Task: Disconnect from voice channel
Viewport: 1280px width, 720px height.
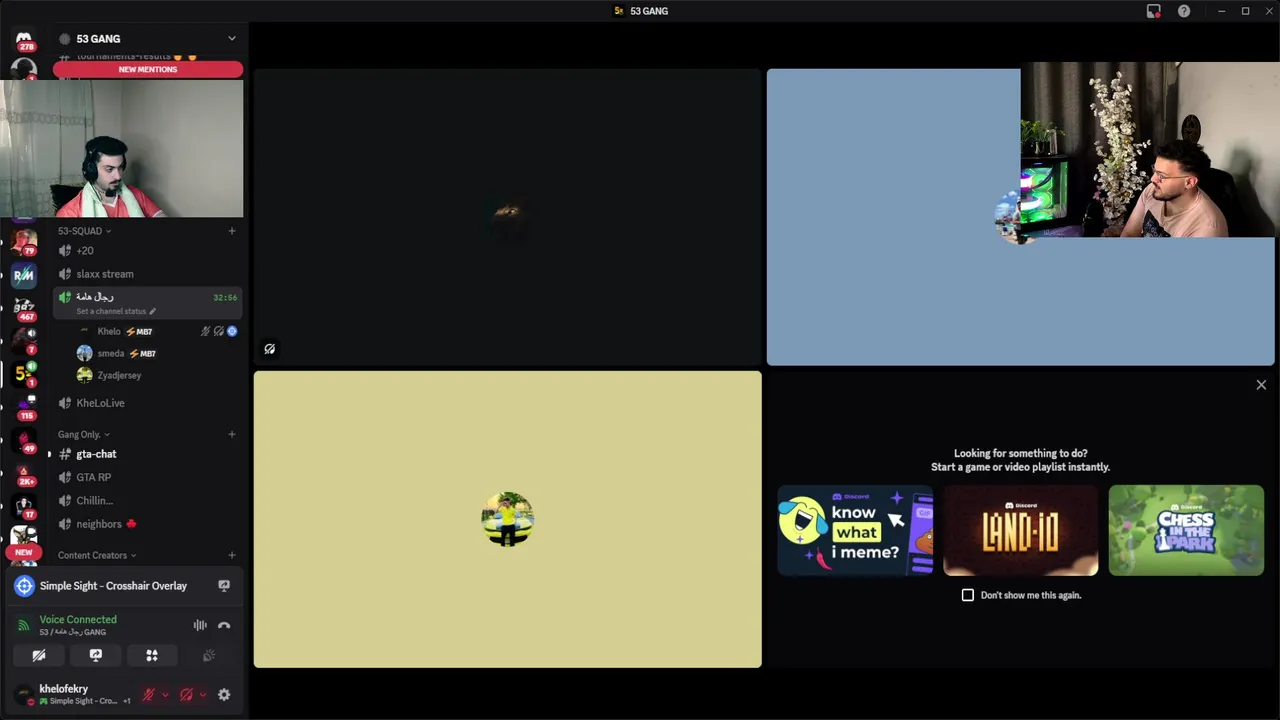Action: (x=224, y=625)
